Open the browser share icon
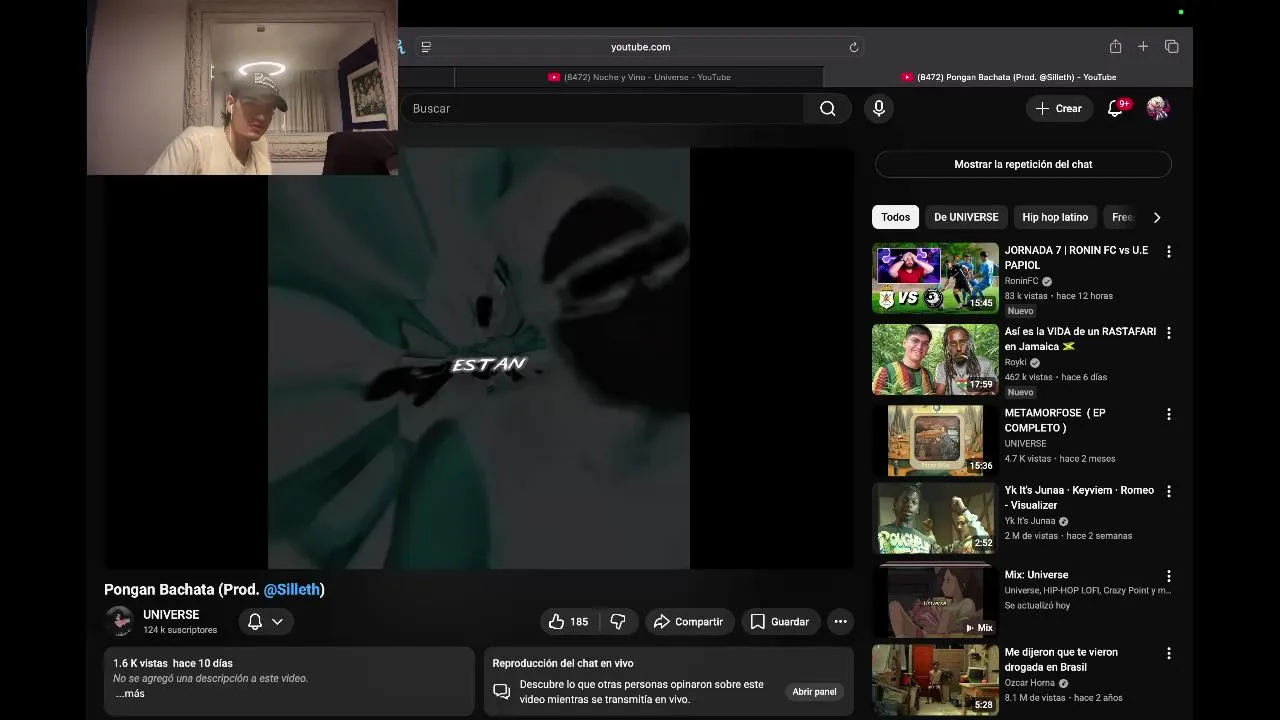 (1115, 47)
